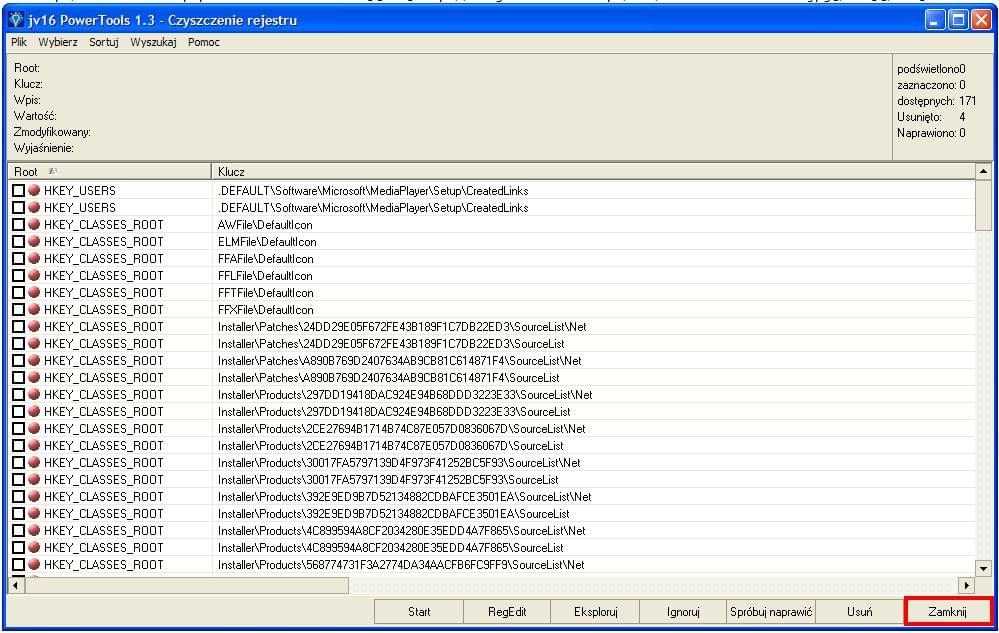999x633 pixels.
Task: Tick the checkbox for the AWFile\DefaultIcon row
Action: [18, 225]
